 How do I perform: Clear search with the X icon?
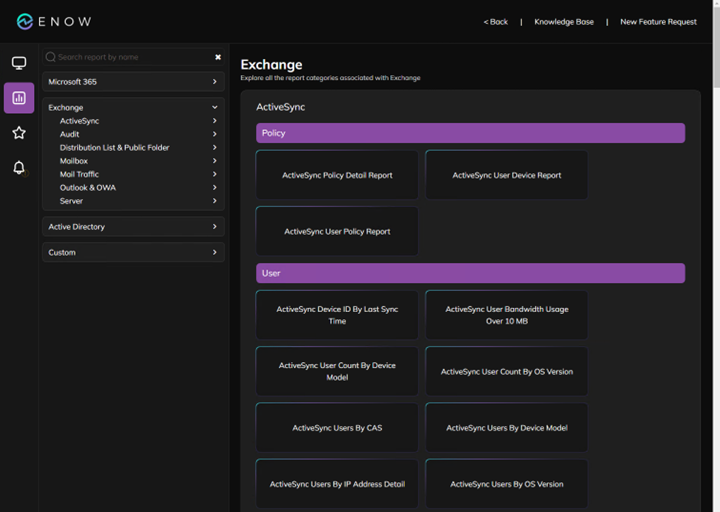click(x=218, y=57)
